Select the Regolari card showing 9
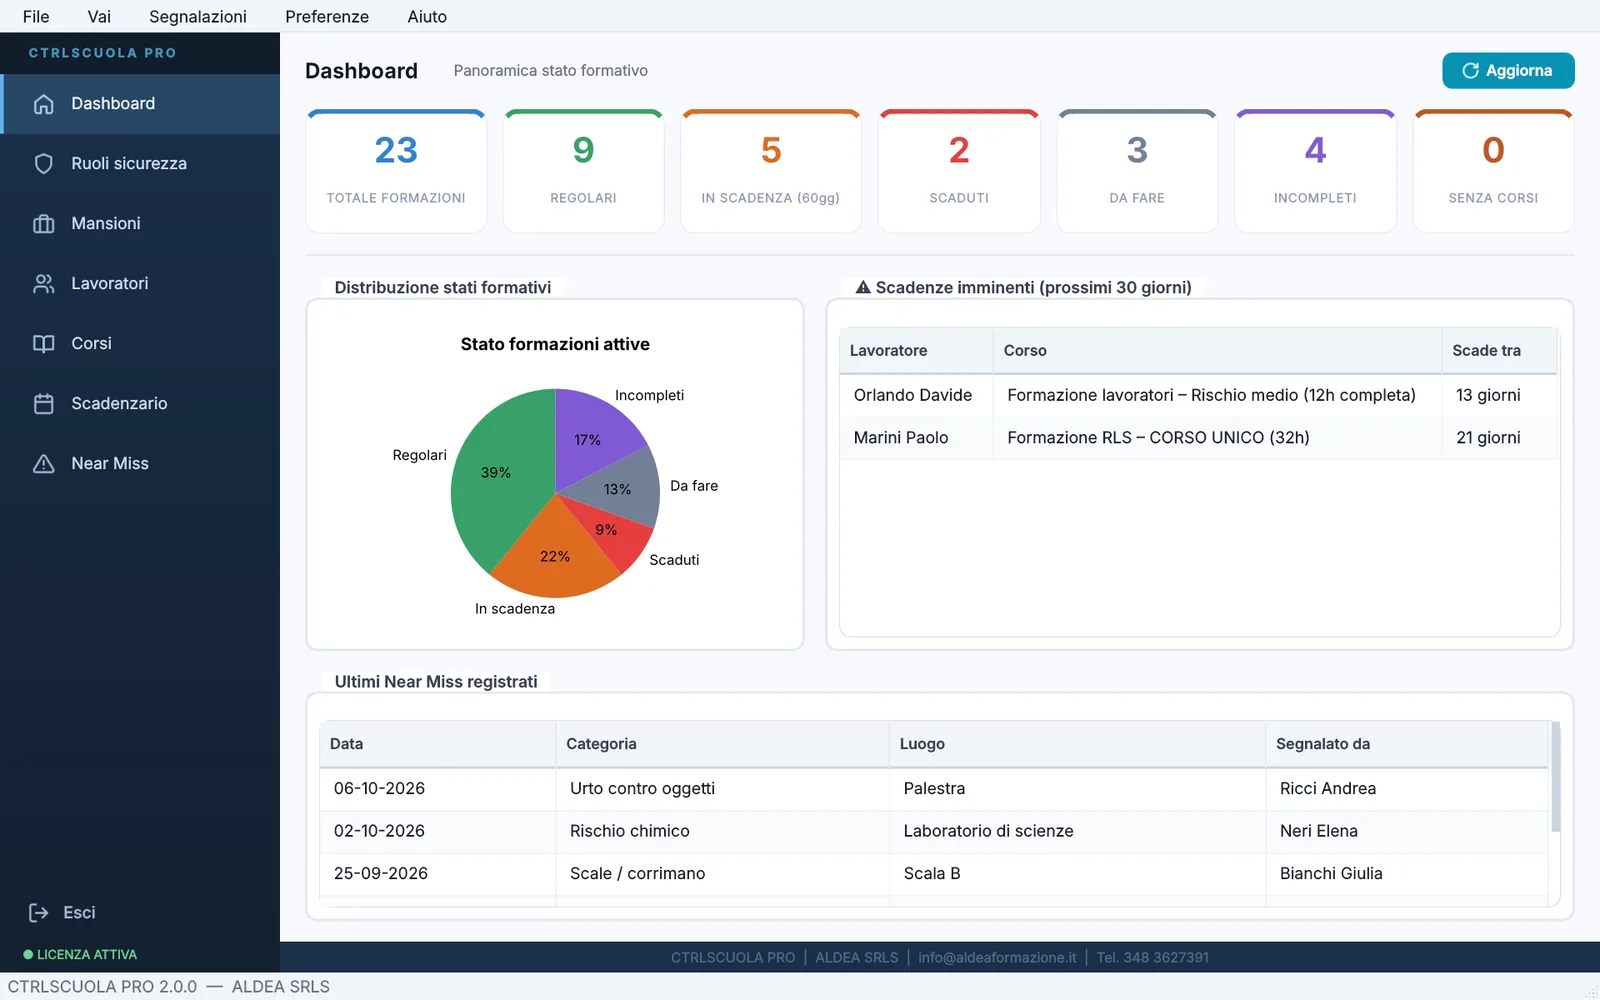This screenshot has width=1600, height=1000. [x=583, y=171]
